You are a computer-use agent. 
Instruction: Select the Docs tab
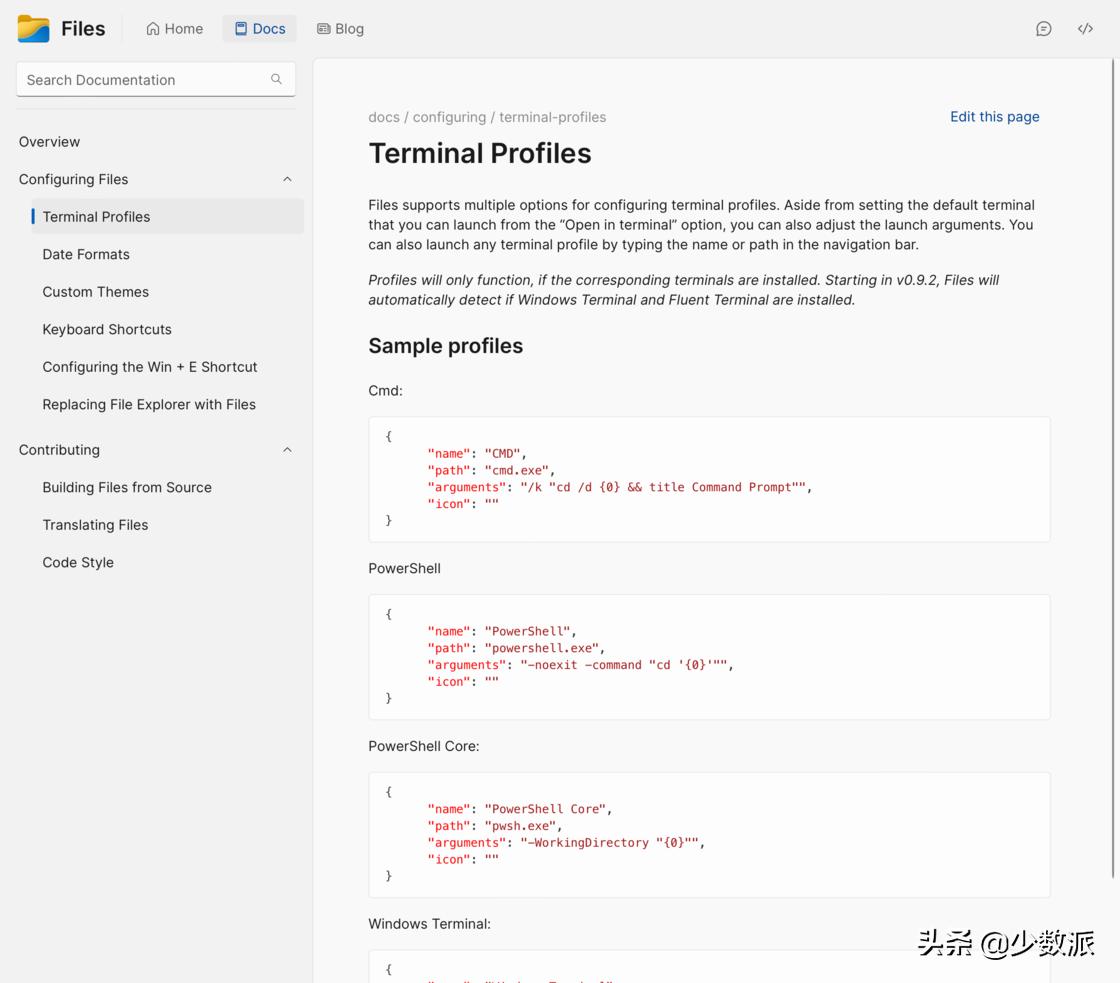259,29
